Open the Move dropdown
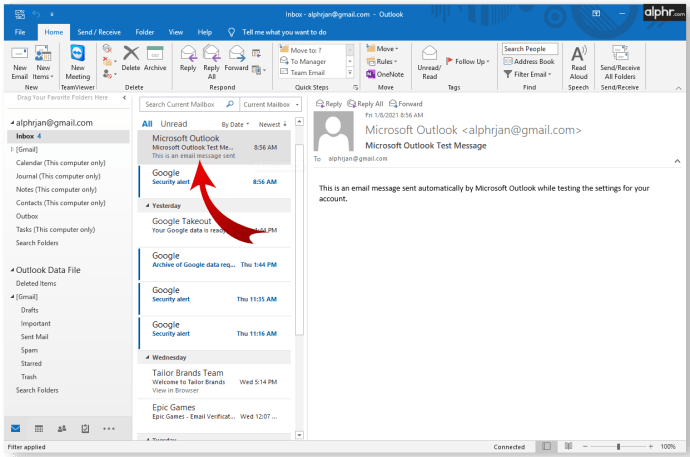The image size is (690, 457). [x=382, y=49]
